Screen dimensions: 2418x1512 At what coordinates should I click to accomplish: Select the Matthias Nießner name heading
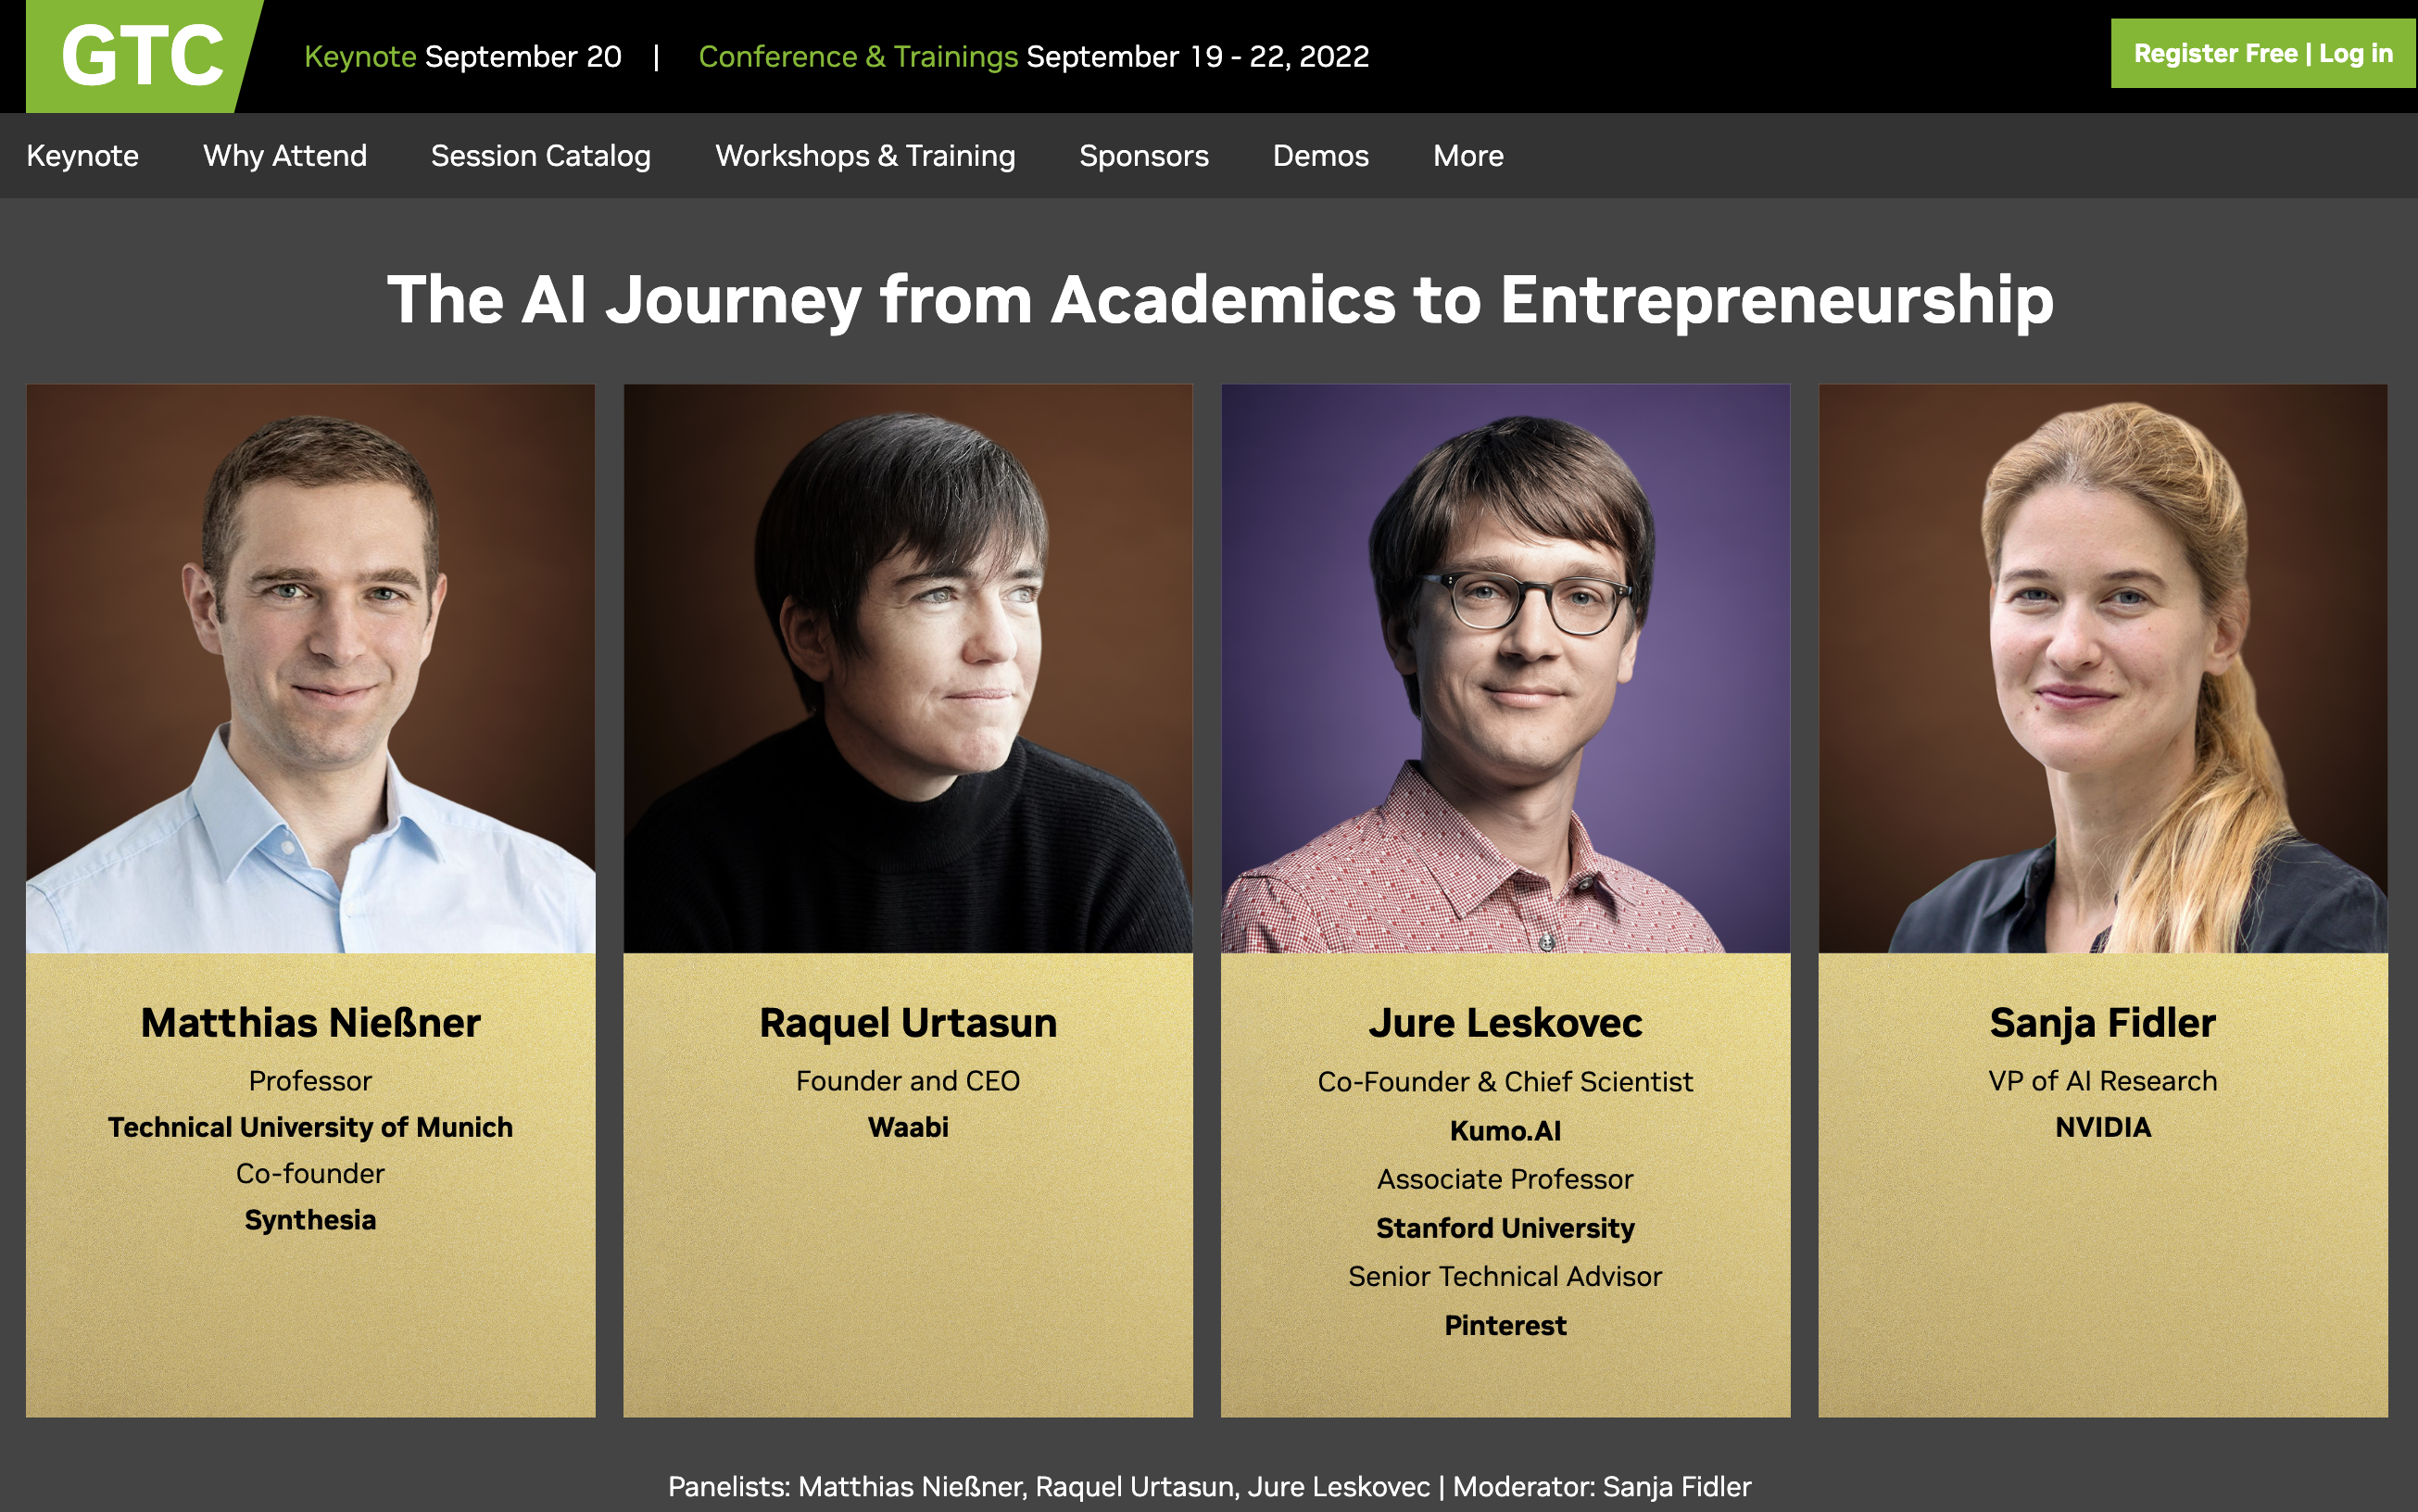(x=311, y=1022)
